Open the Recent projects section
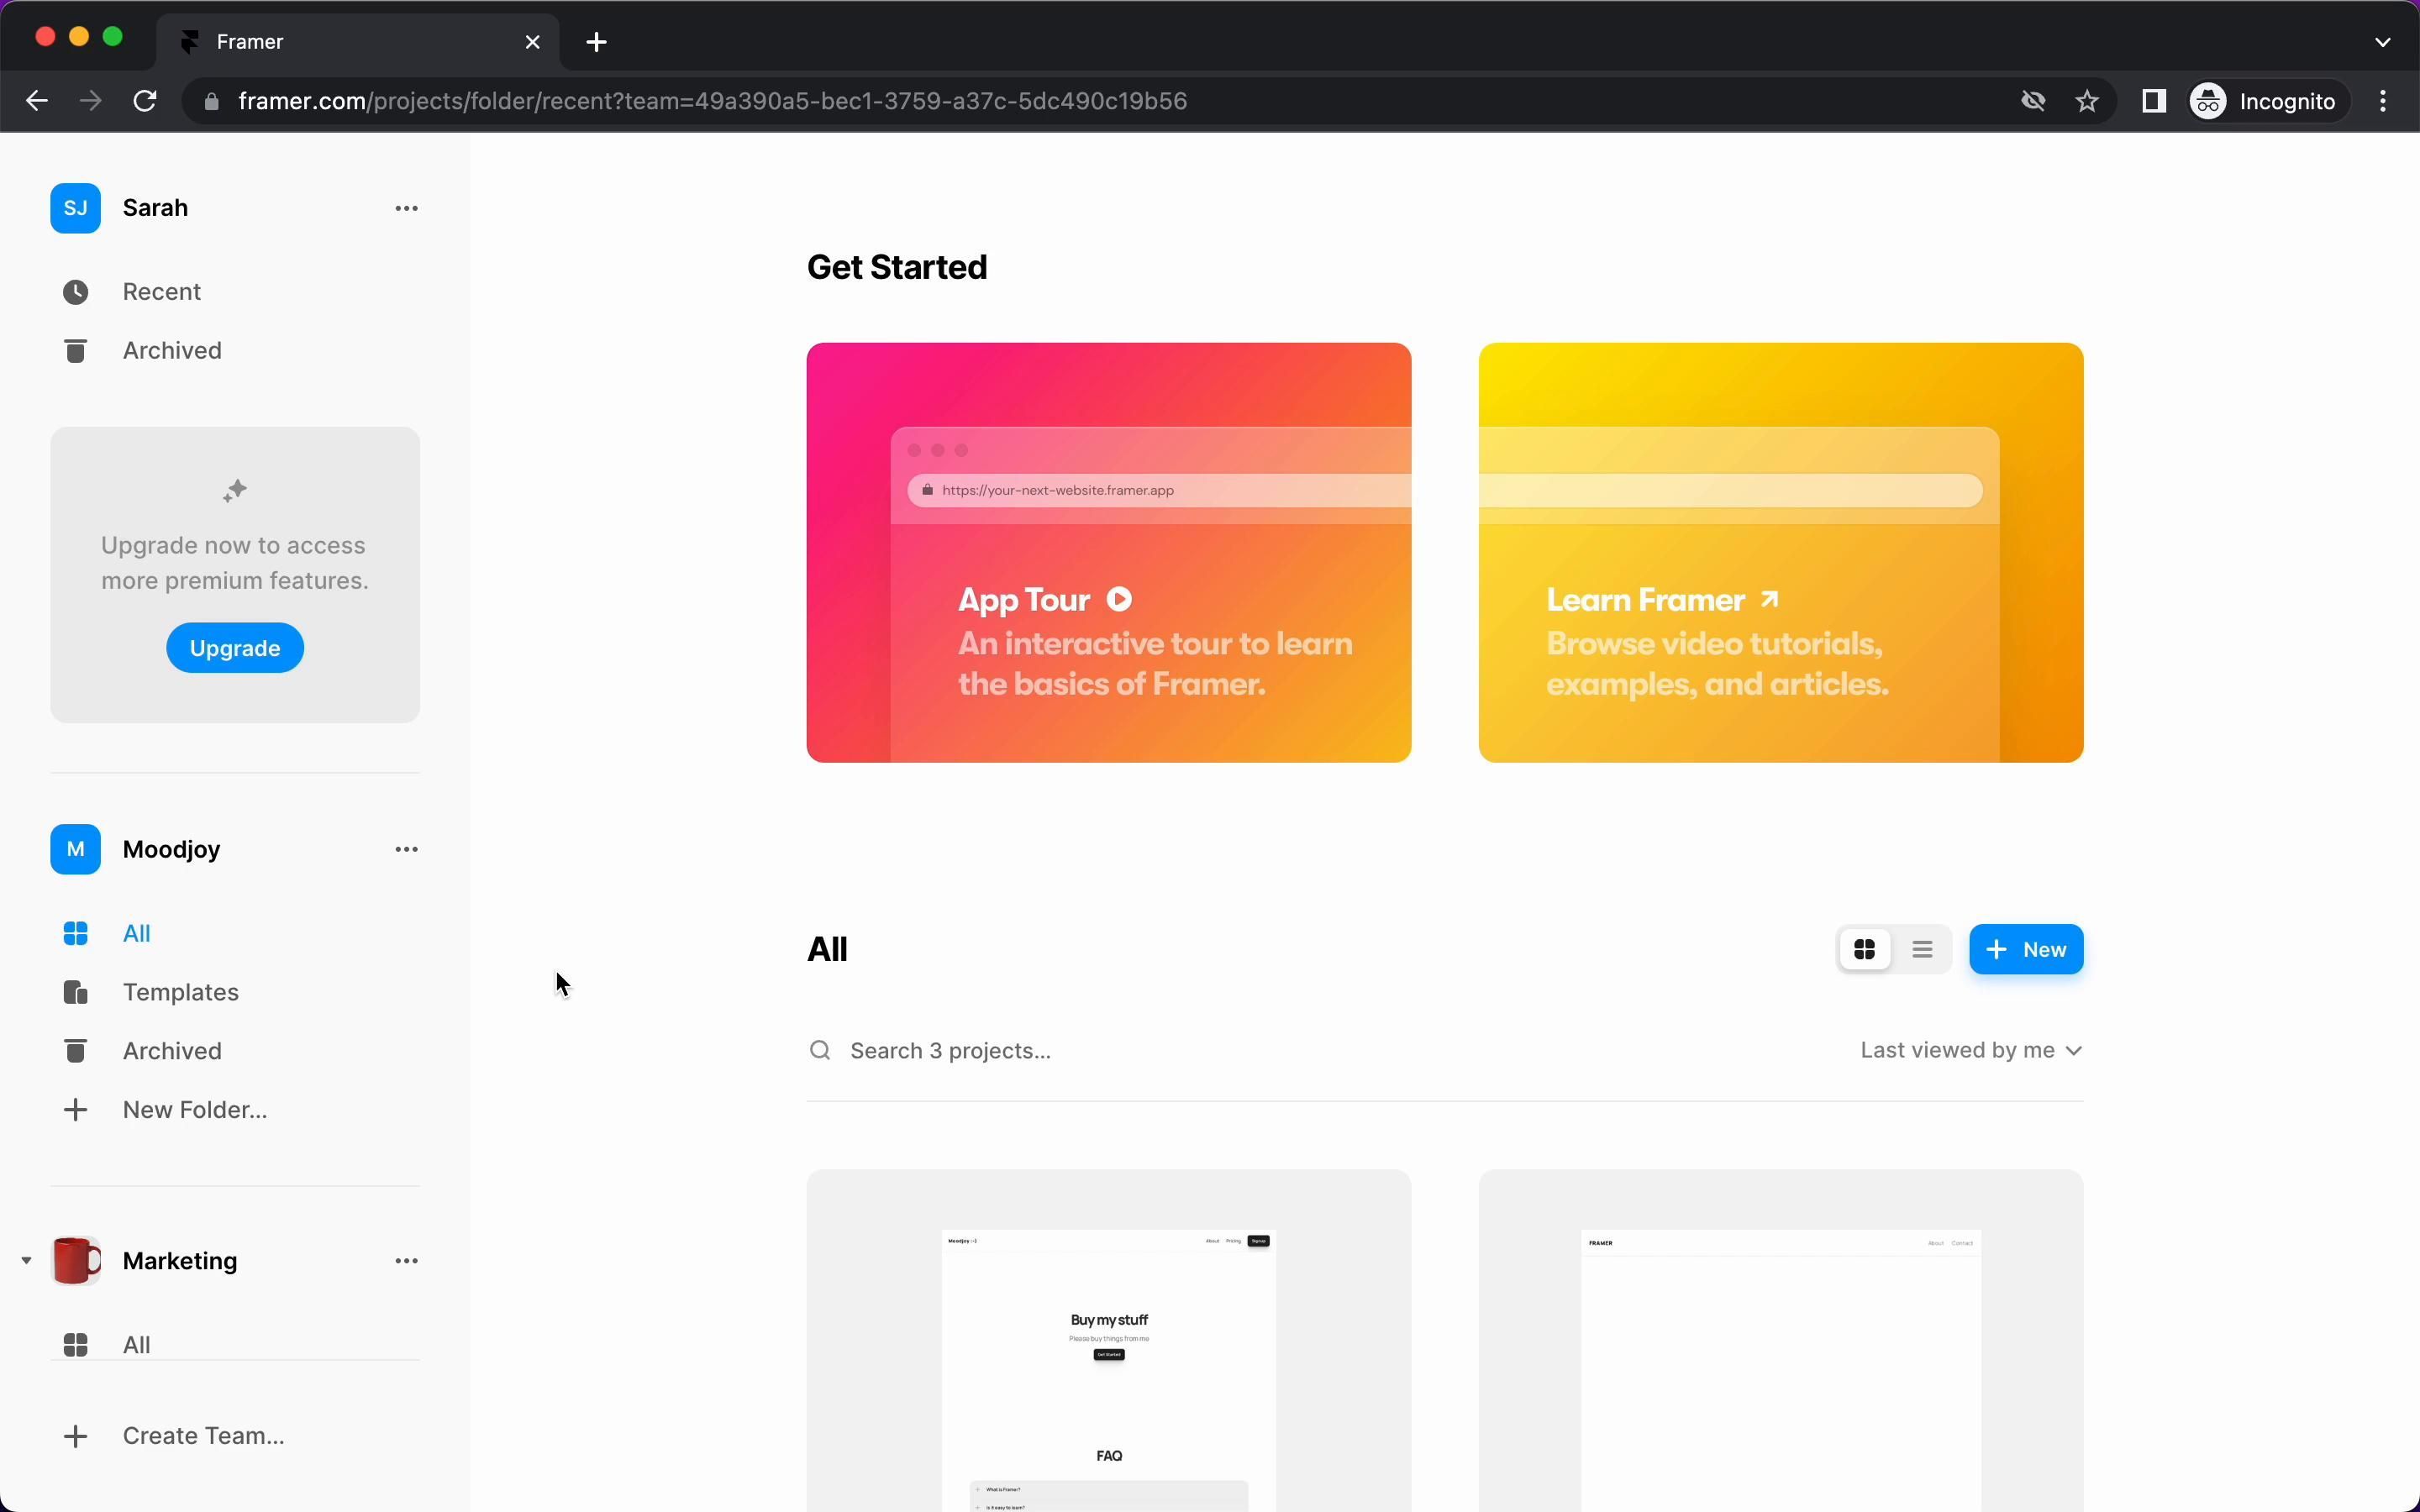Image resolution: width=2420 pixels, height=1512 pixels. click(161, 292)
